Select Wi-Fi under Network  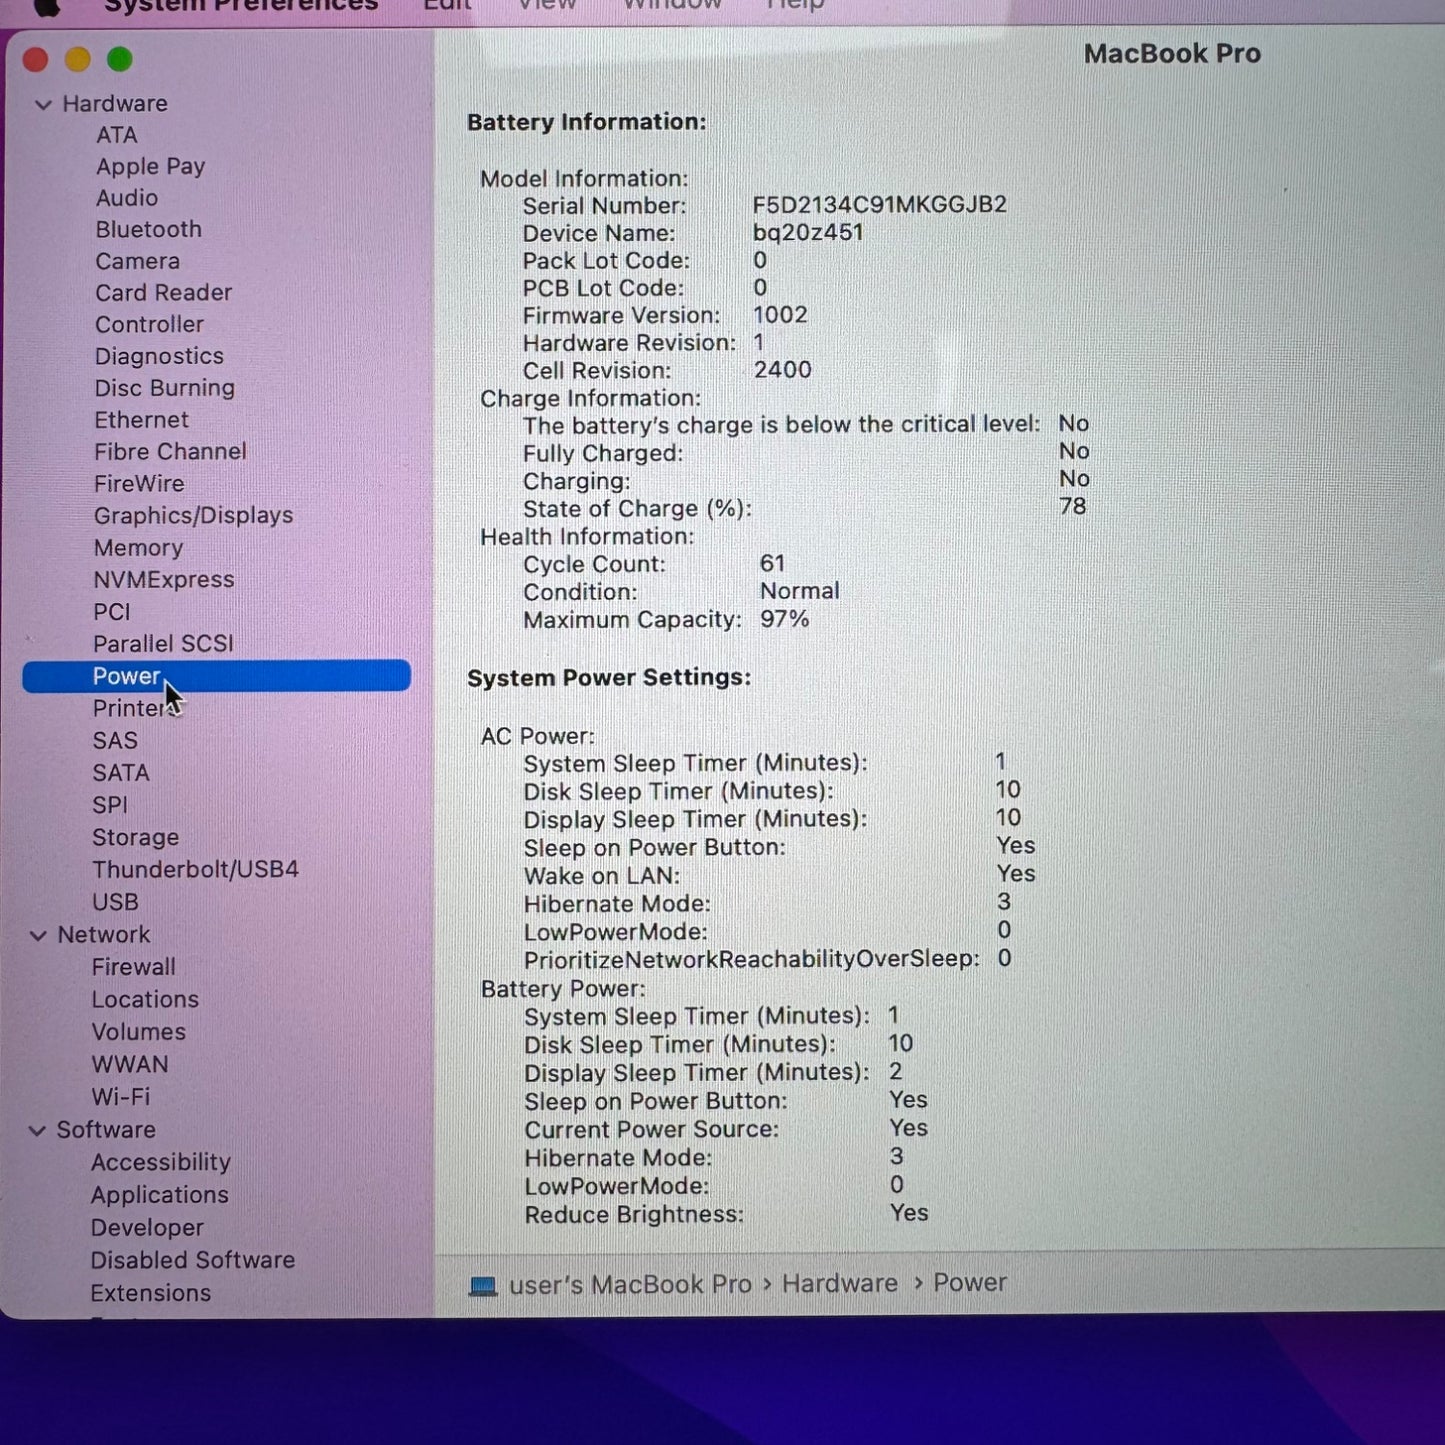pyautogui.click(x=120, y=1097)
